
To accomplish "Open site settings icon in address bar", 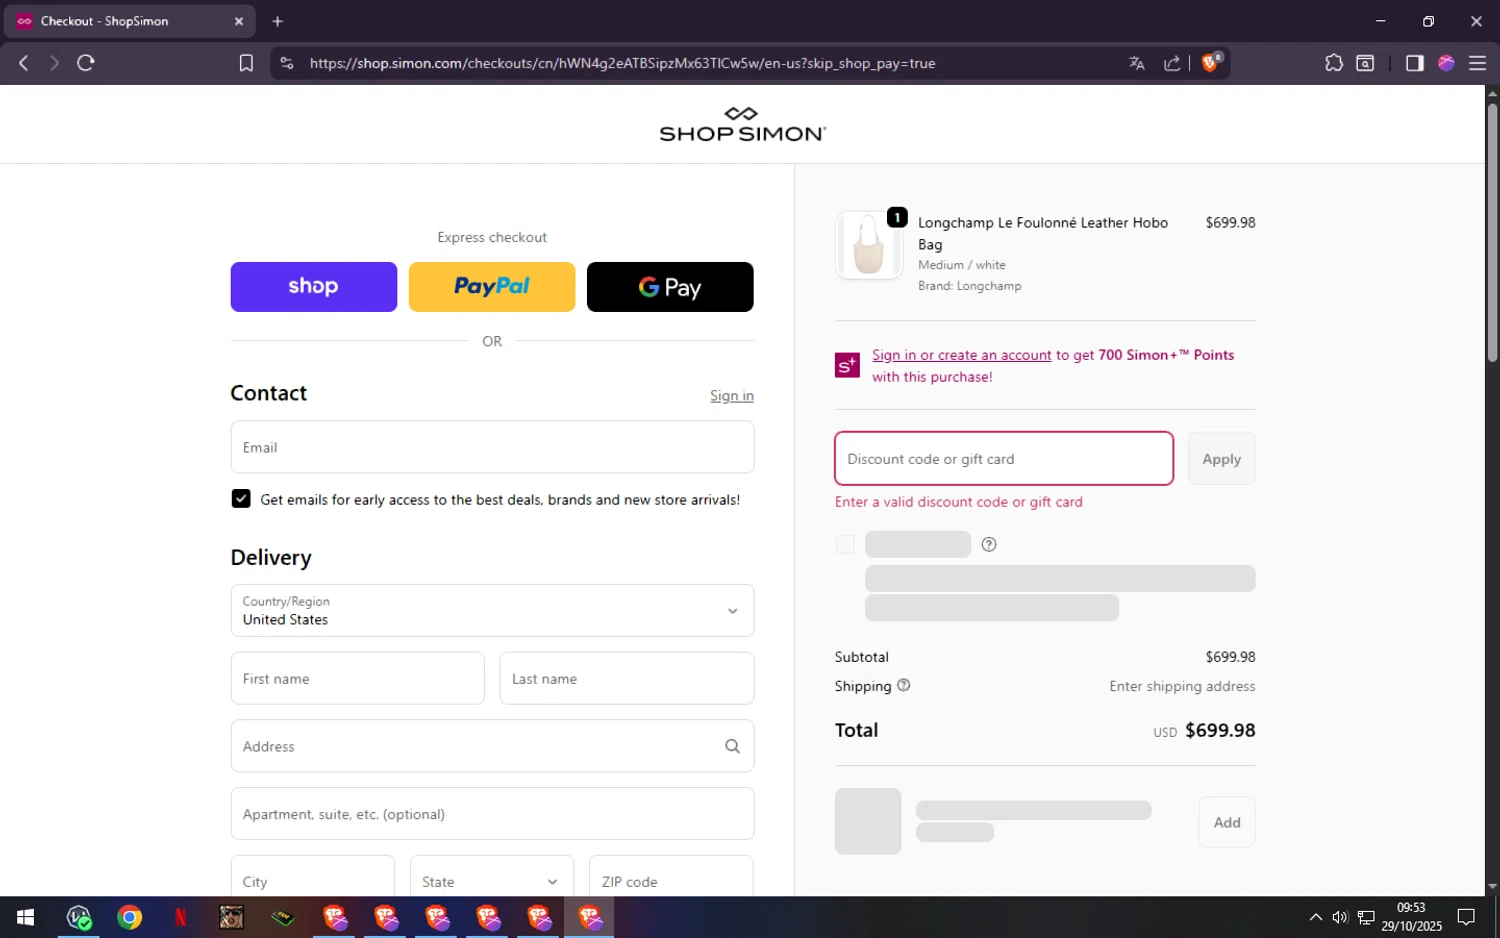I will pyautogui.click(x=287, y=63).
